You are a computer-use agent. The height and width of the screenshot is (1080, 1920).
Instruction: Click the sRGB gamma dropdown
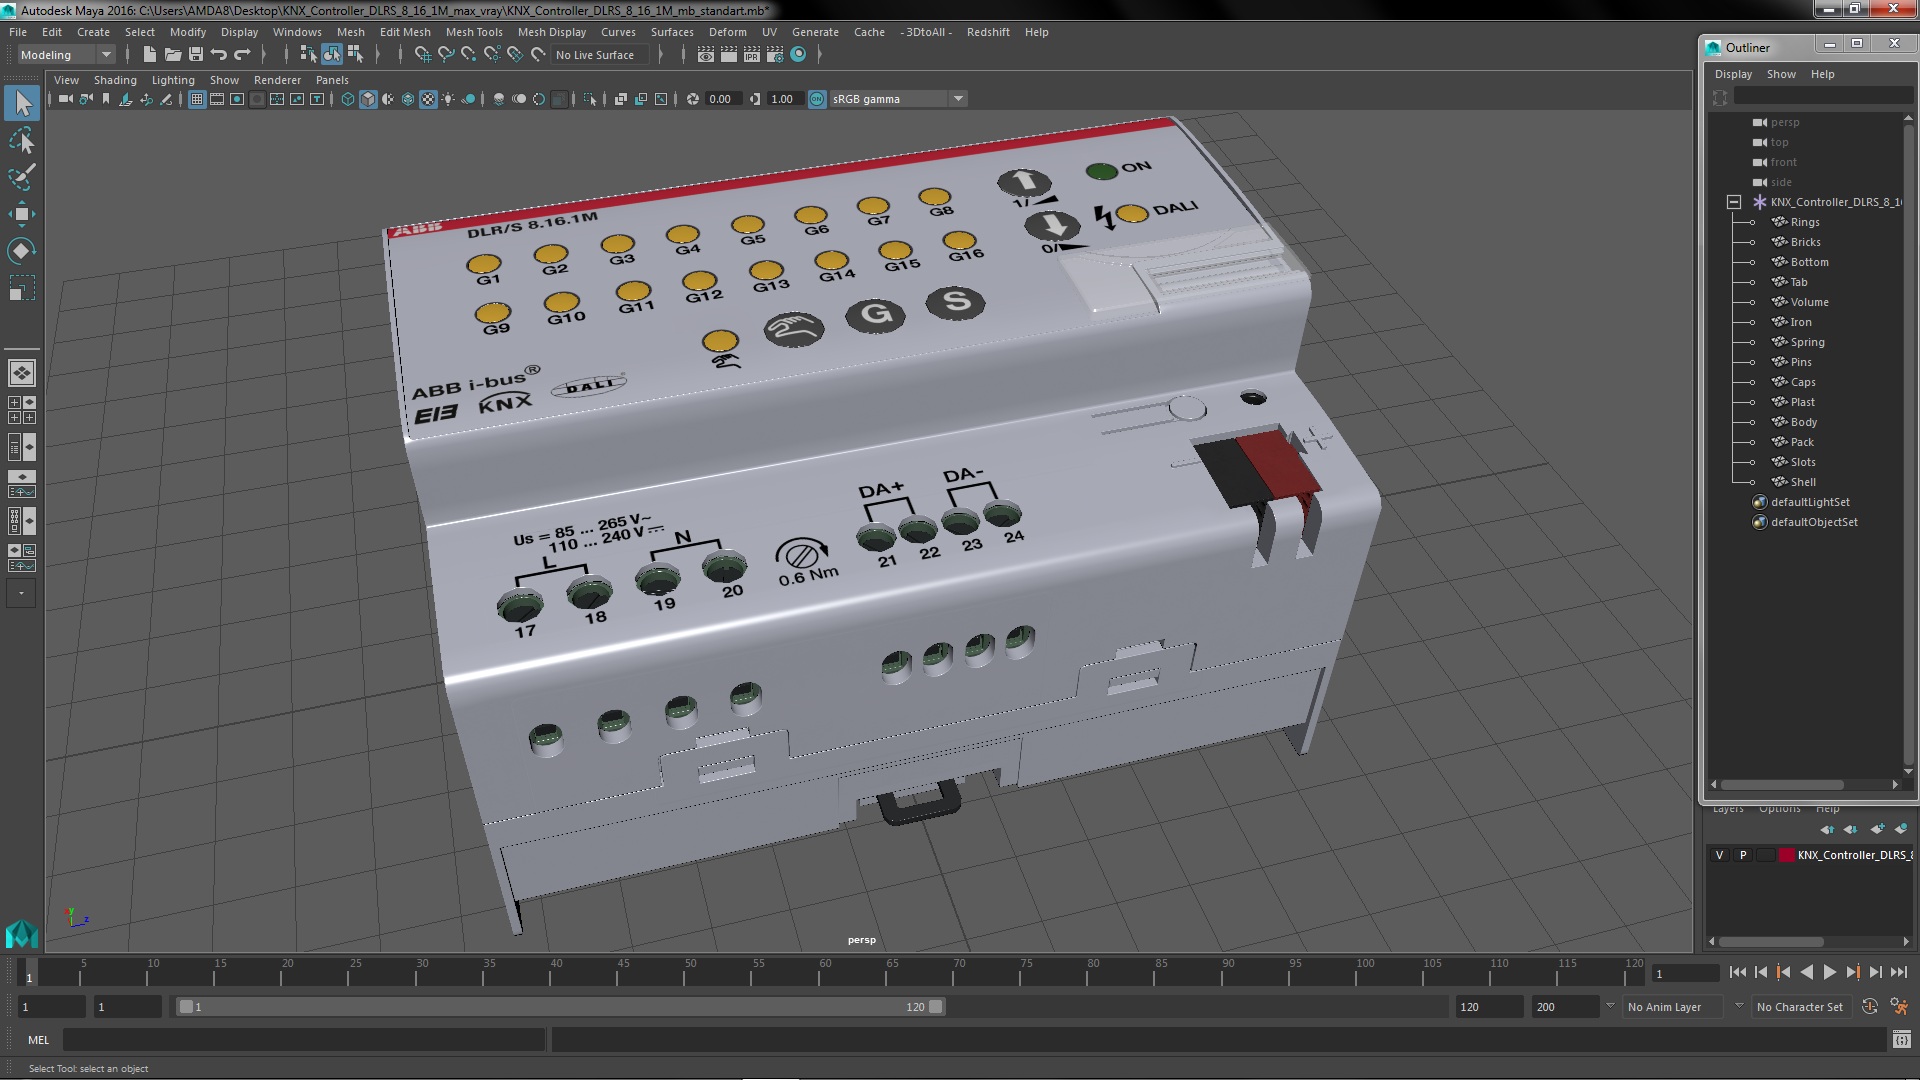point(897,98)
